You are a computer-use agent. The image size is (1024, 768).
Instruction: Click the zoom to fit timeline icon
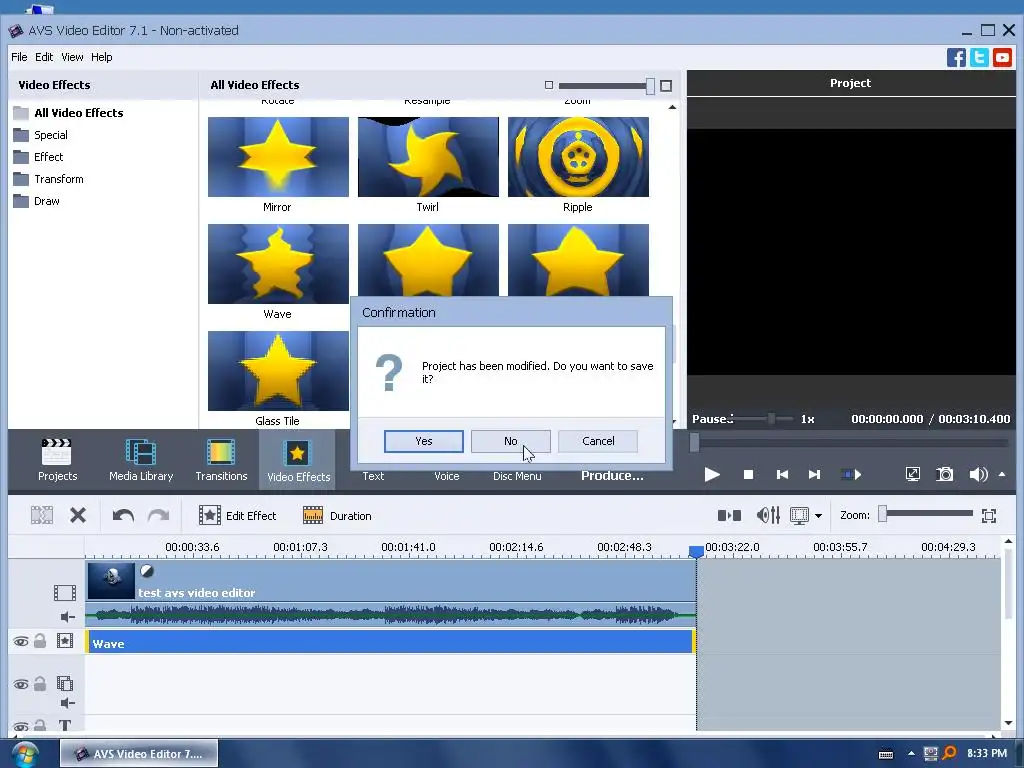pos(989,516)
